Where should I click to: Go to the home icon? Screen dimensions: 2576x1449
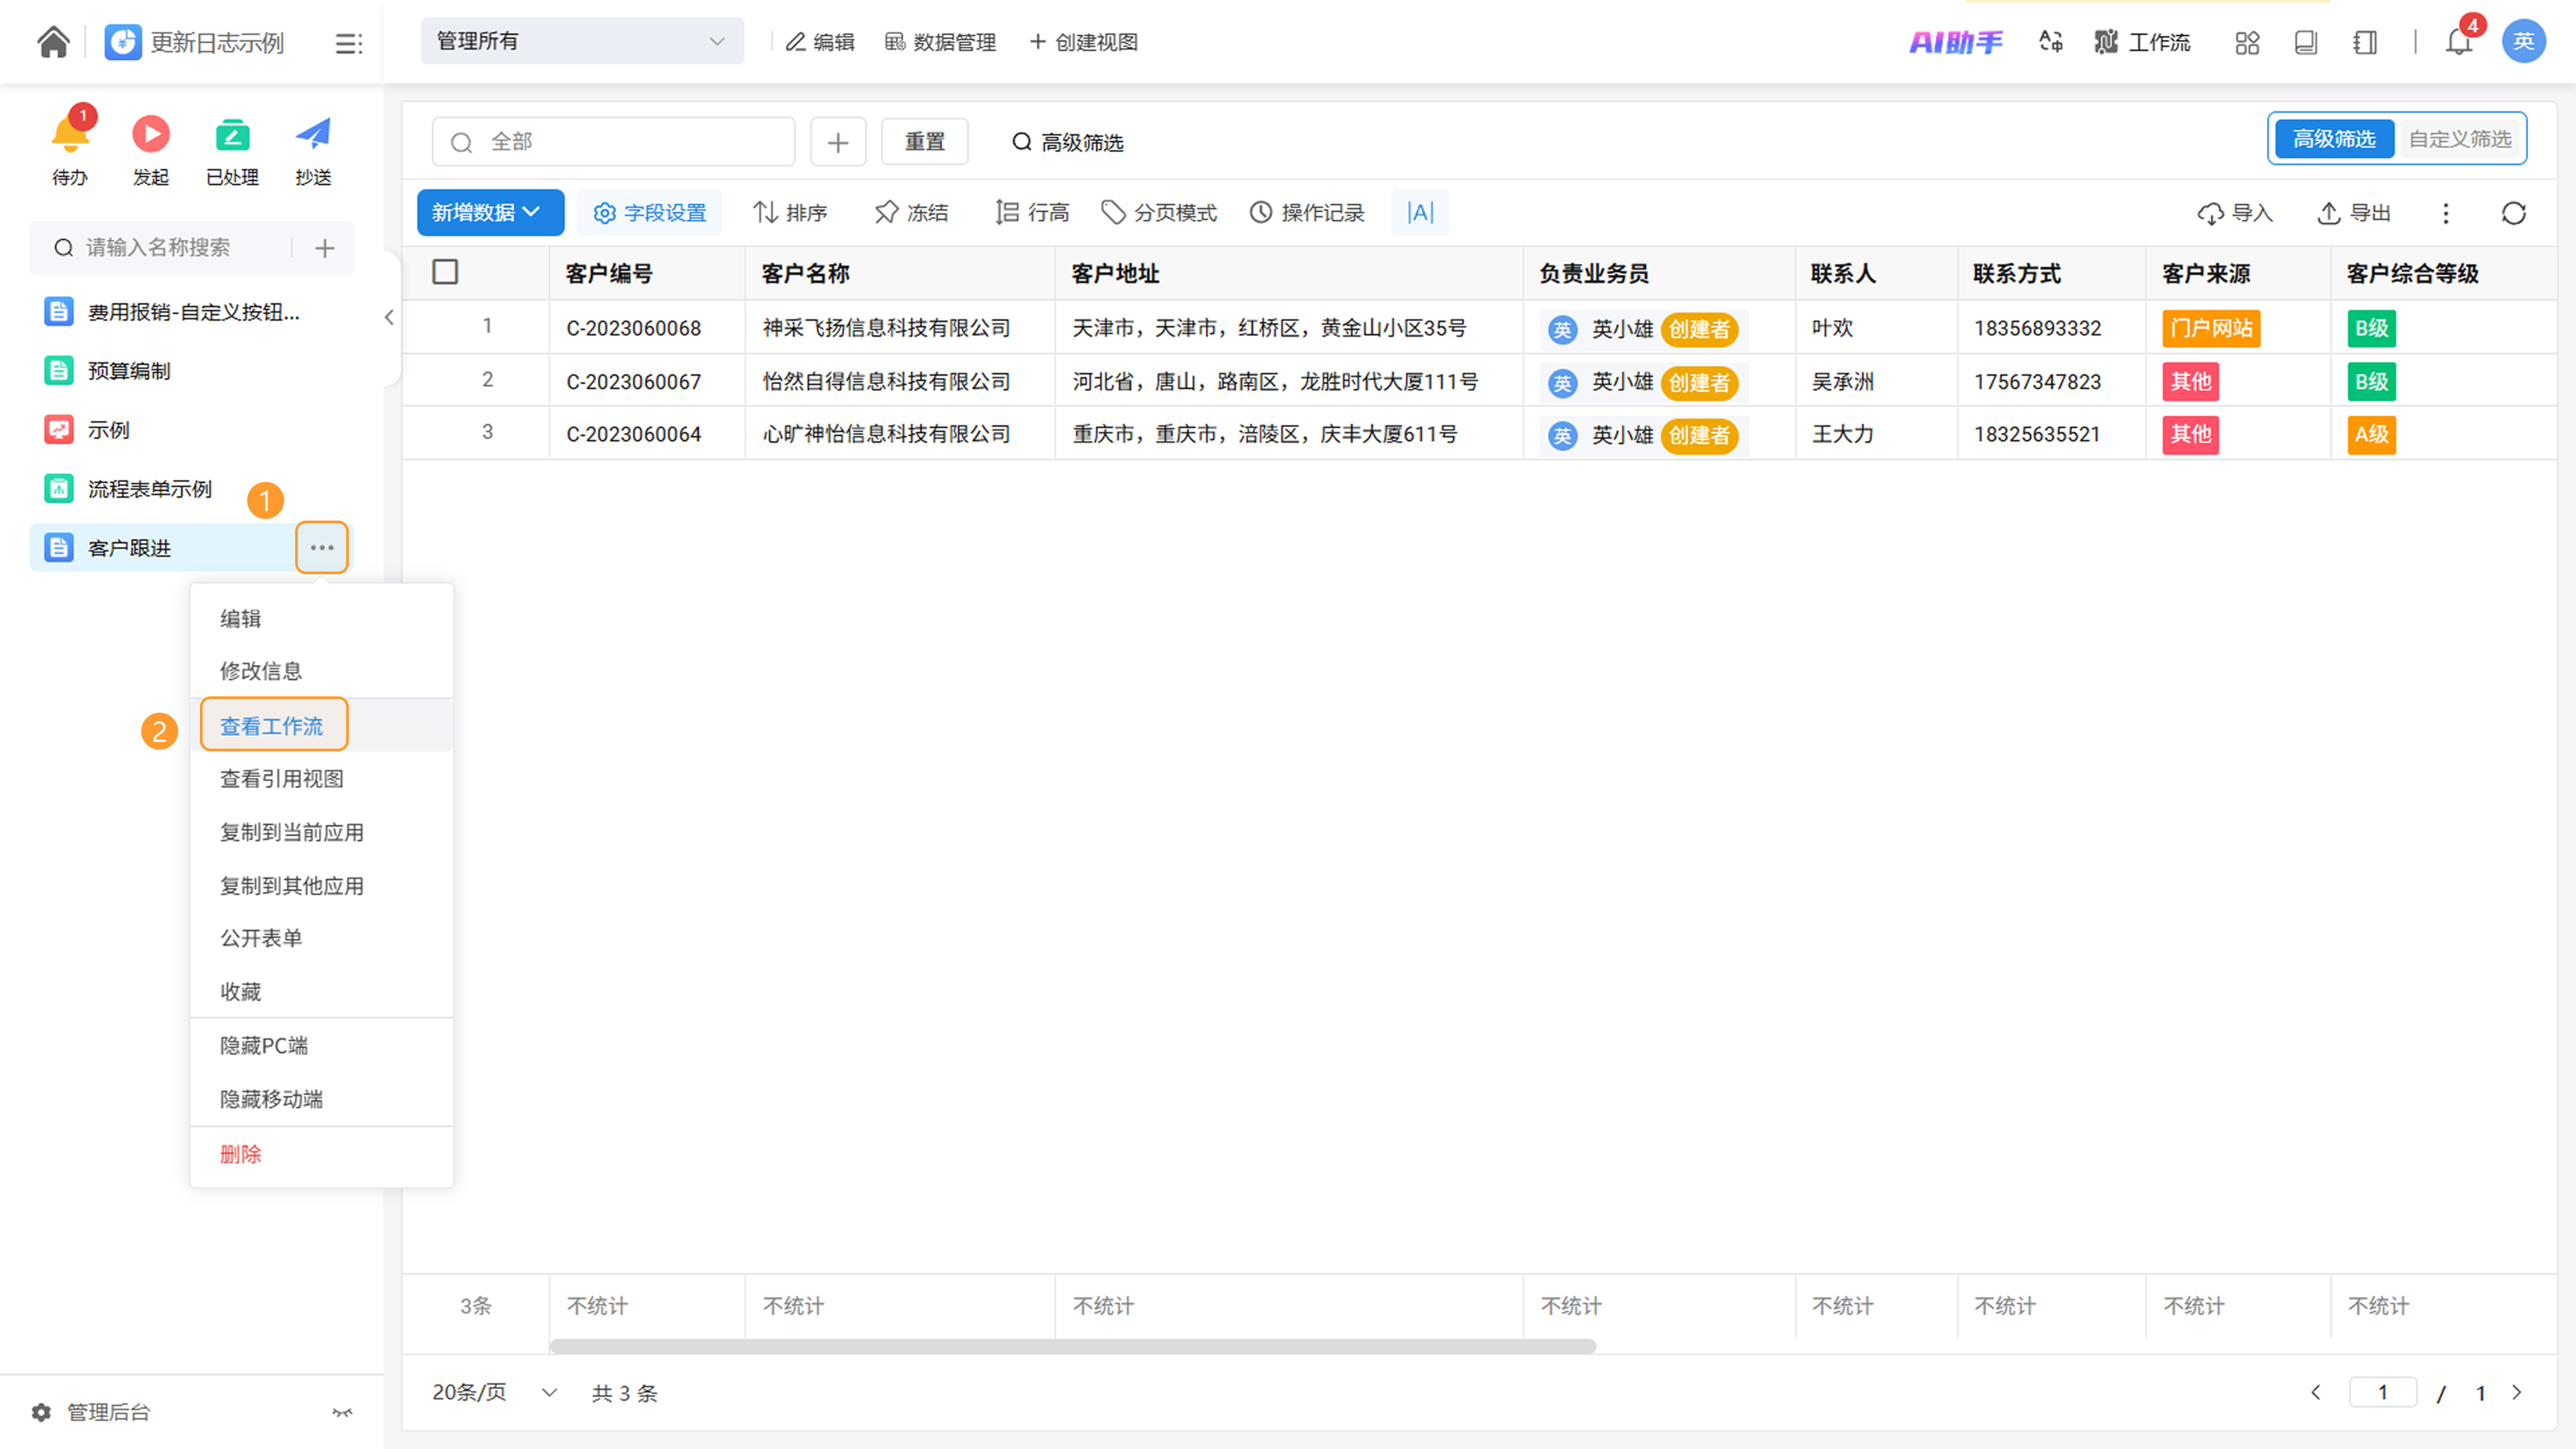[53, 42]
